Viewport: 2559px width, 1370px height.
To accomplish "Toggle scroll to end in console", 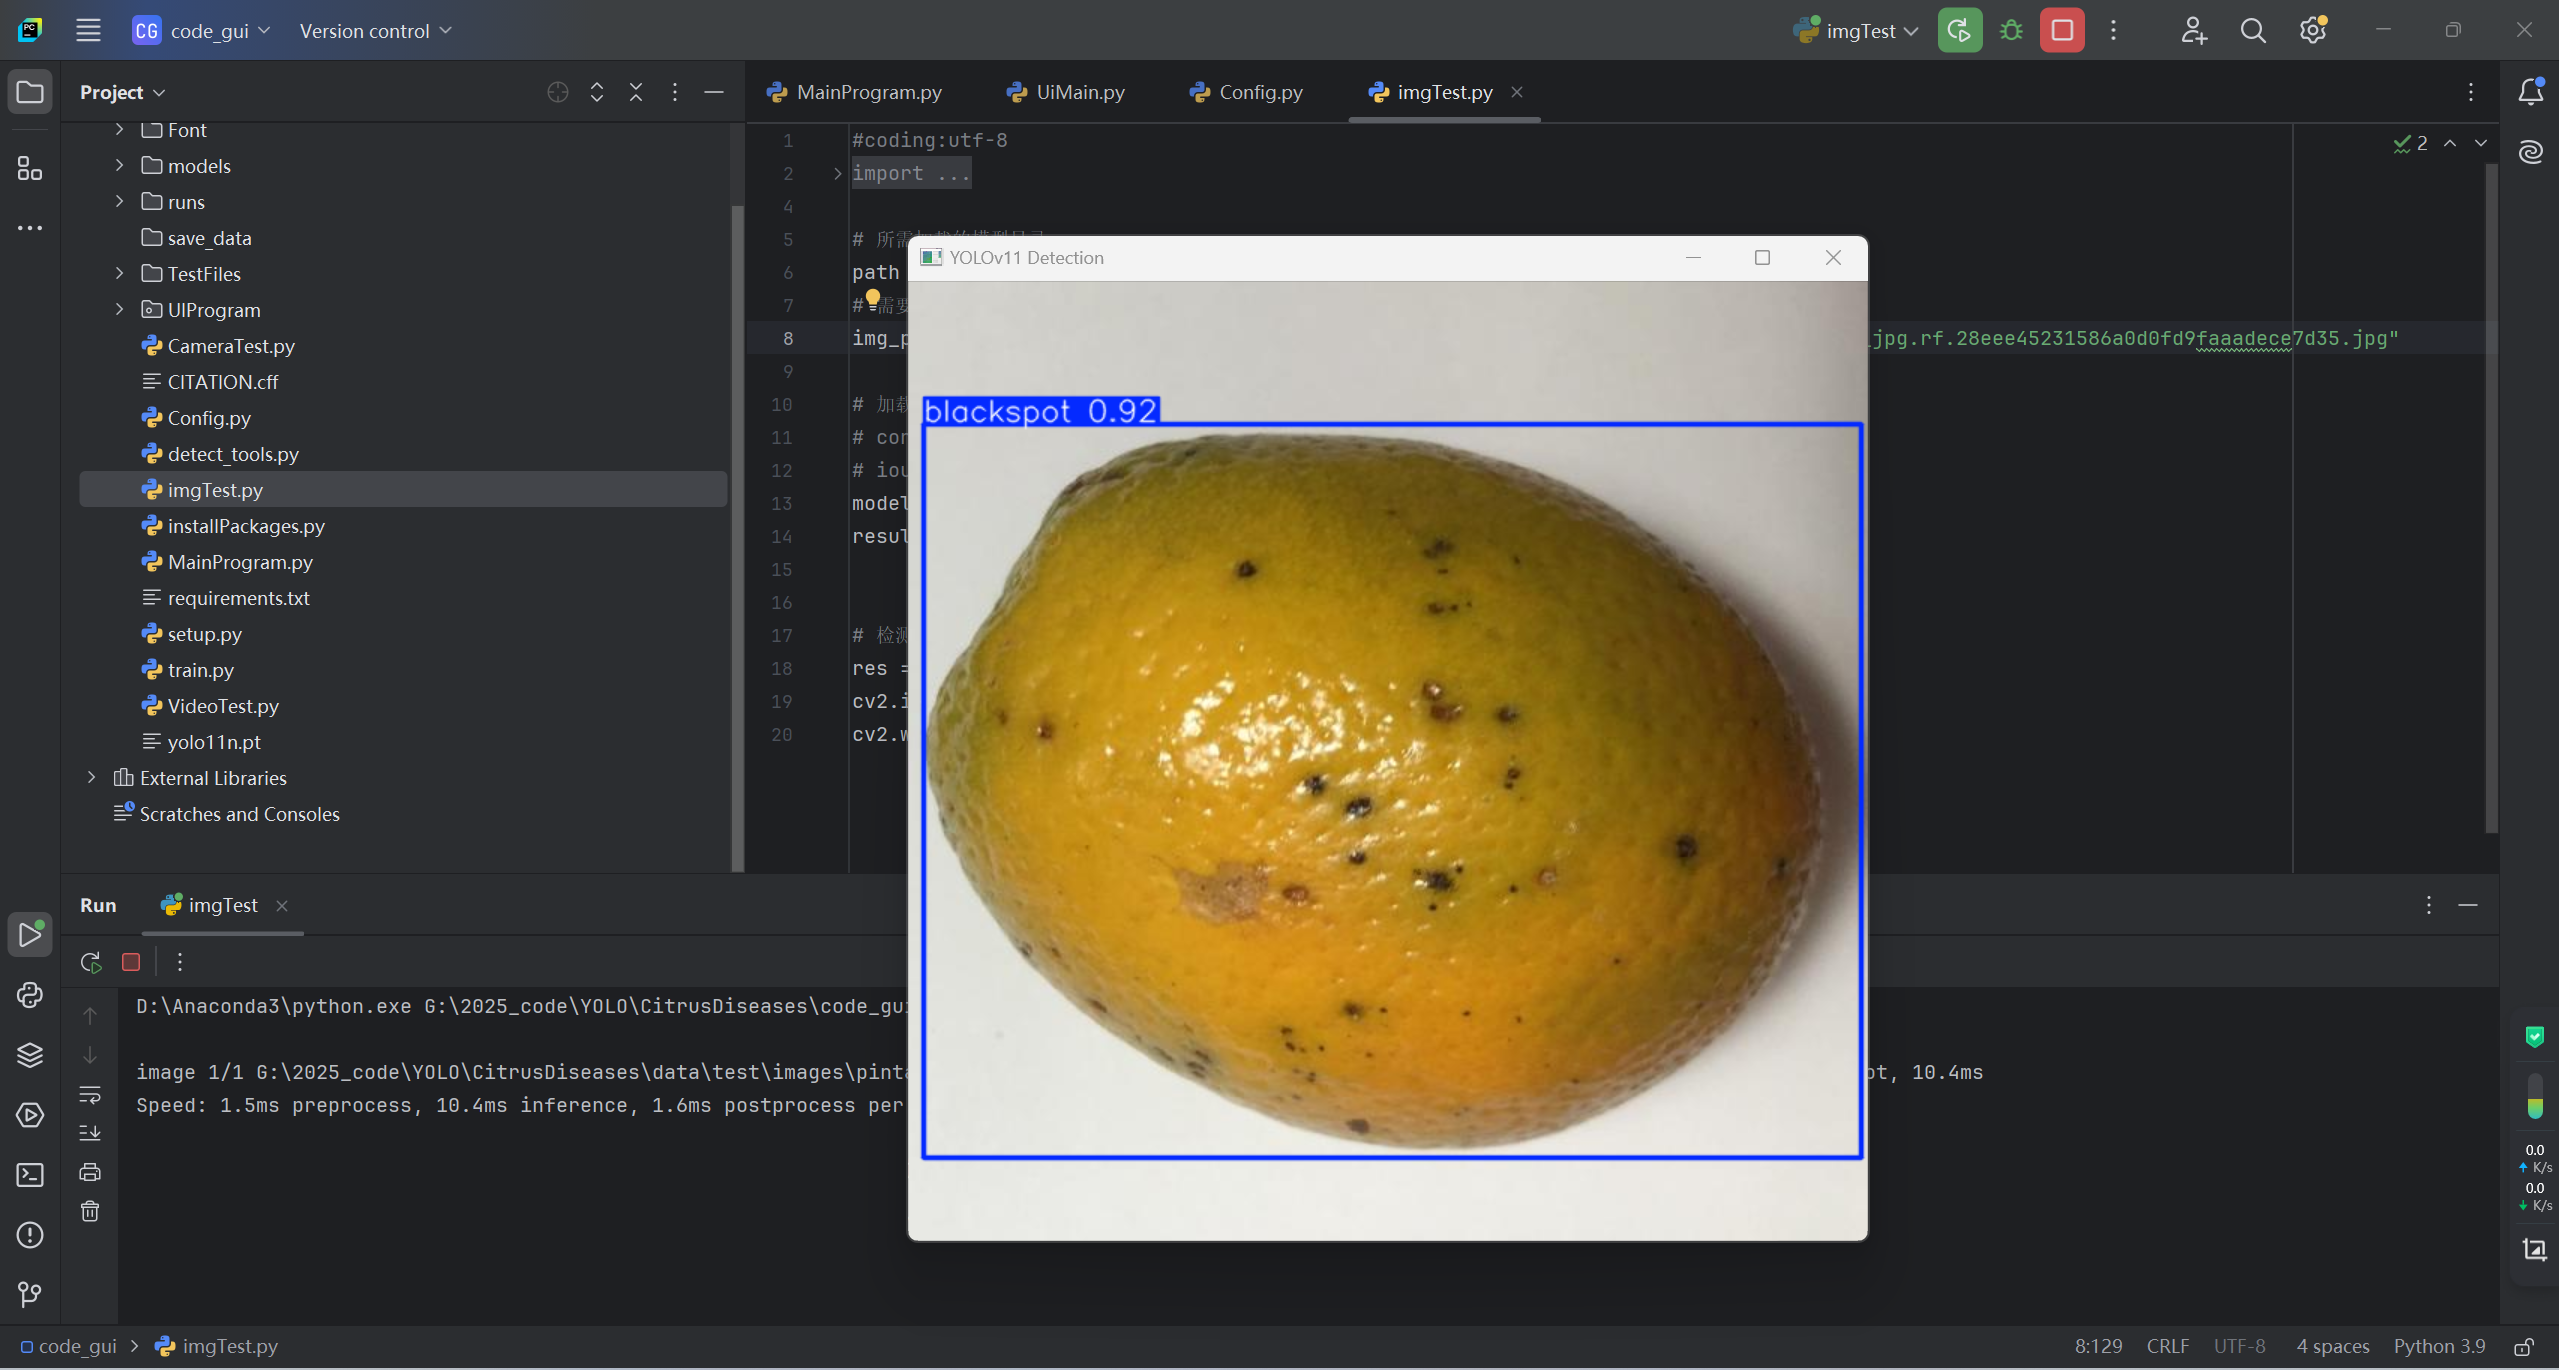I will point(90,1133).
